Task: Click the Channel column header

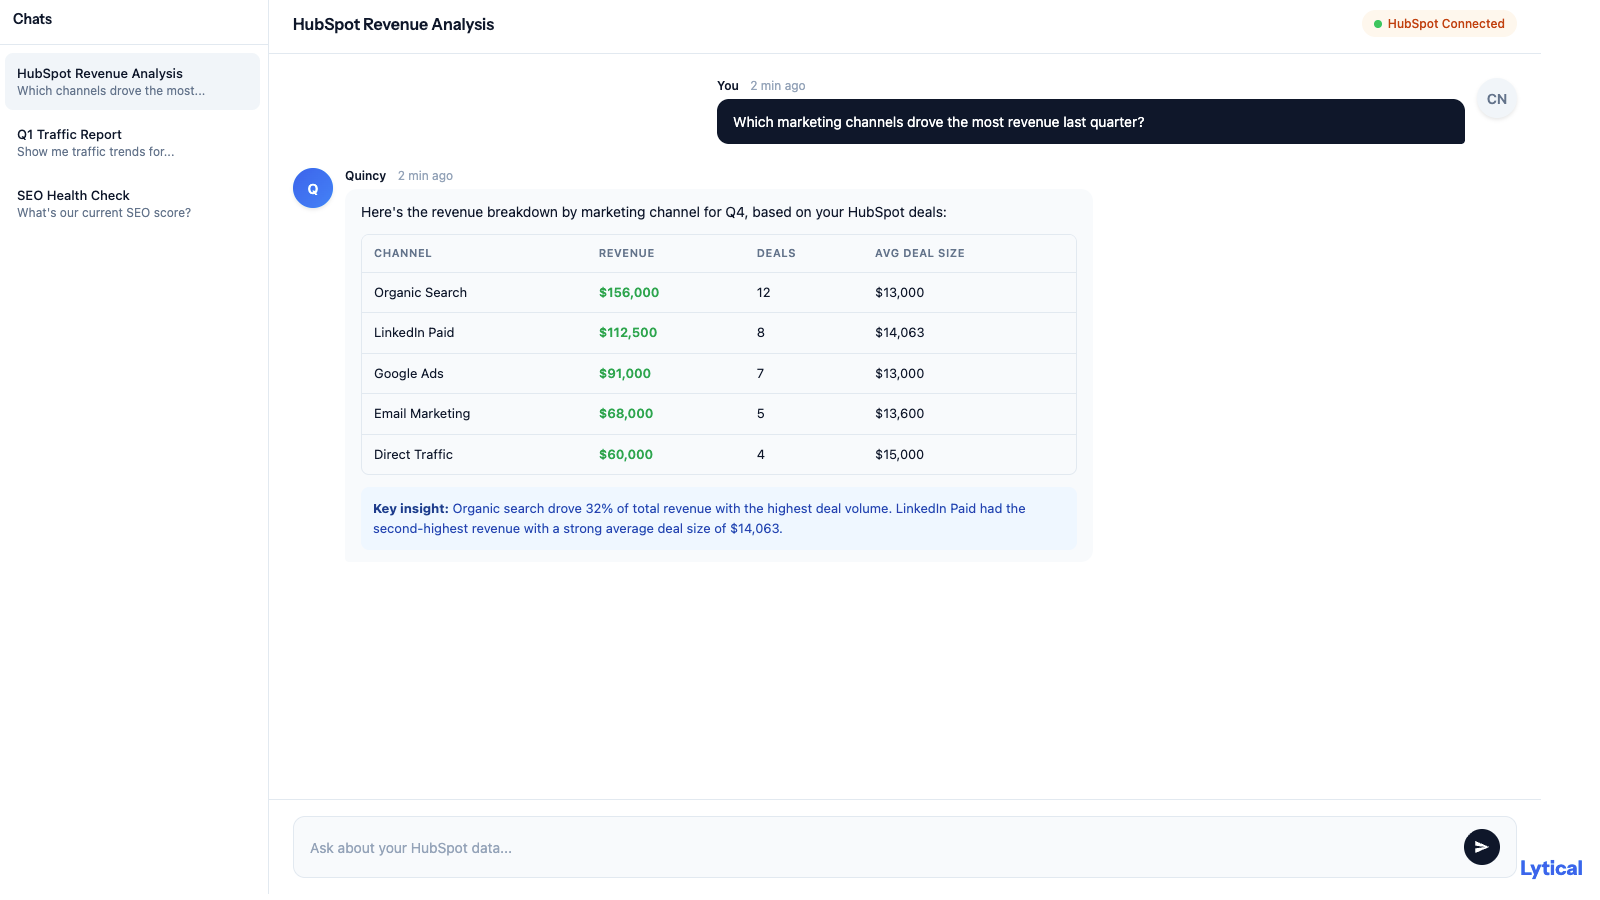Action: coord(403,254)
